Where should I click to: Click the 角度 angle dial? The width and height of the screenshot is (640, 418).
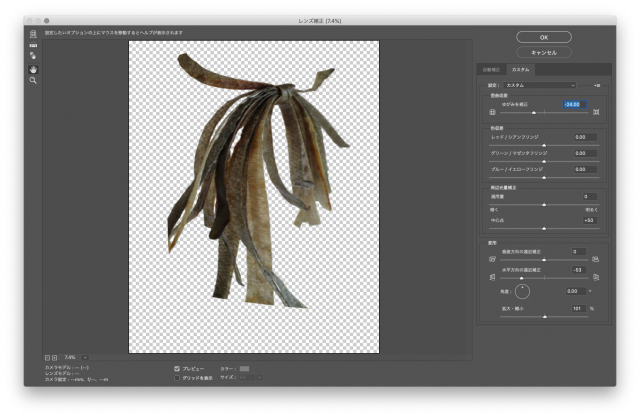(521, 291)
